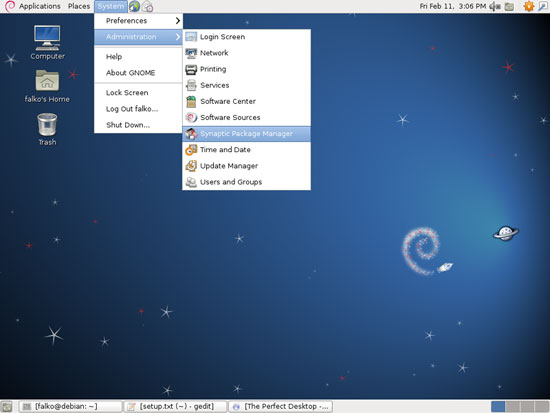This screenshot has height=413, width=550.
Task: Click the folder tray icon beside volume
Action: 509,6
